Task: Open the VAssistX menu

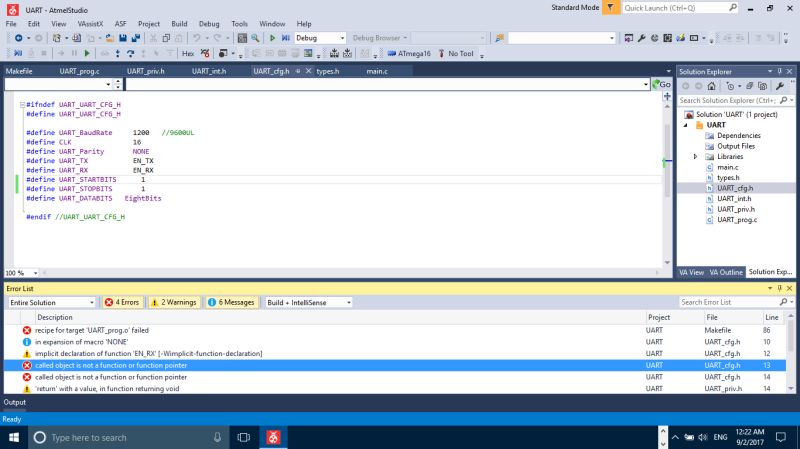Action: coord(90,24)
